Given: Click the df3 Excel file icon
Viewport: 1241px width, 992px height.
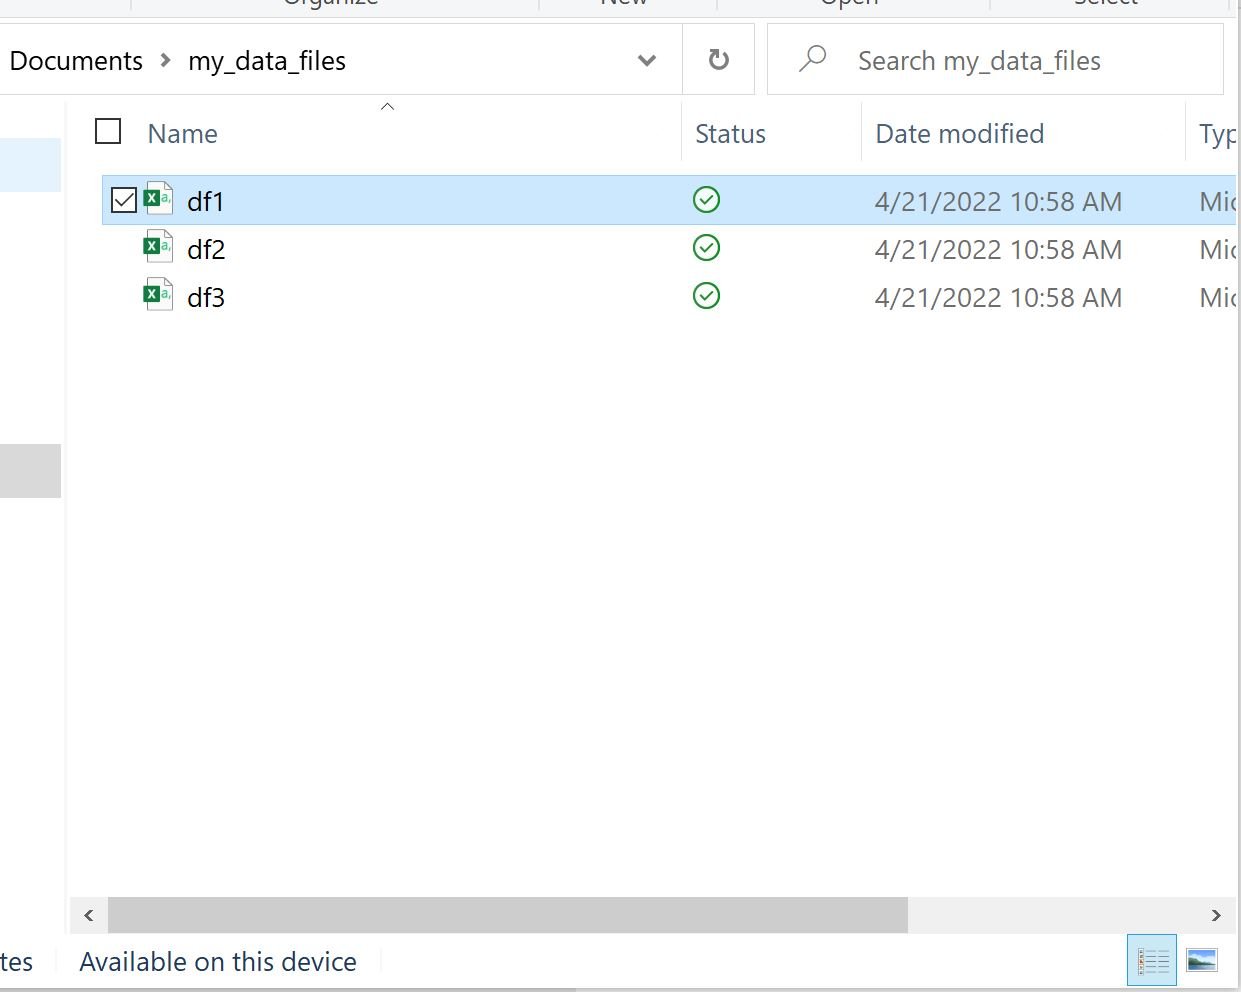Looking at the screenshot, I should 158,295.
